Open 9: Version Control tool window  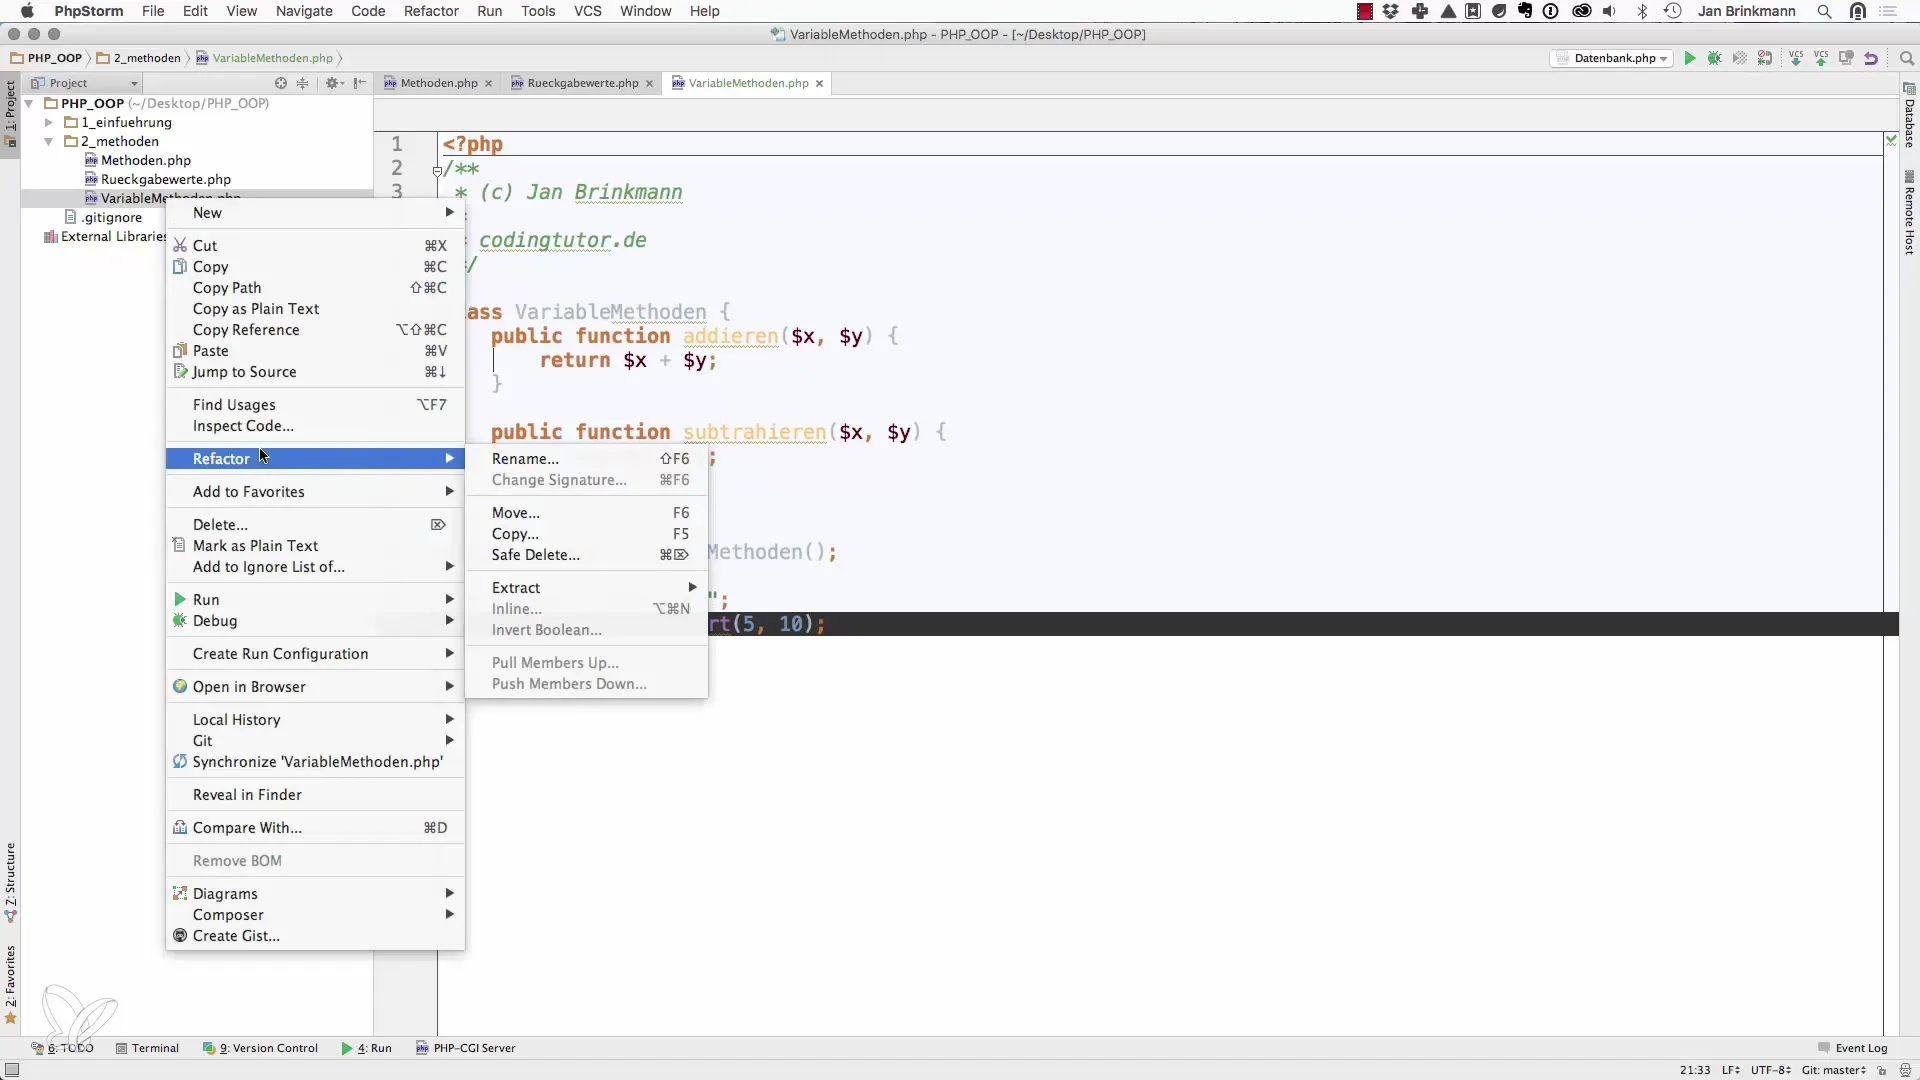click(260, 1048)
